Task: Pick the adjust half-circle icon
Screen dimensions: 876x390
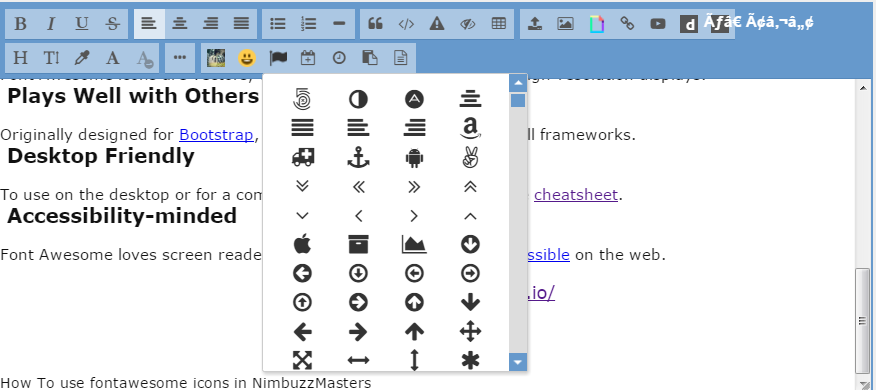Action: click(358, 99)
